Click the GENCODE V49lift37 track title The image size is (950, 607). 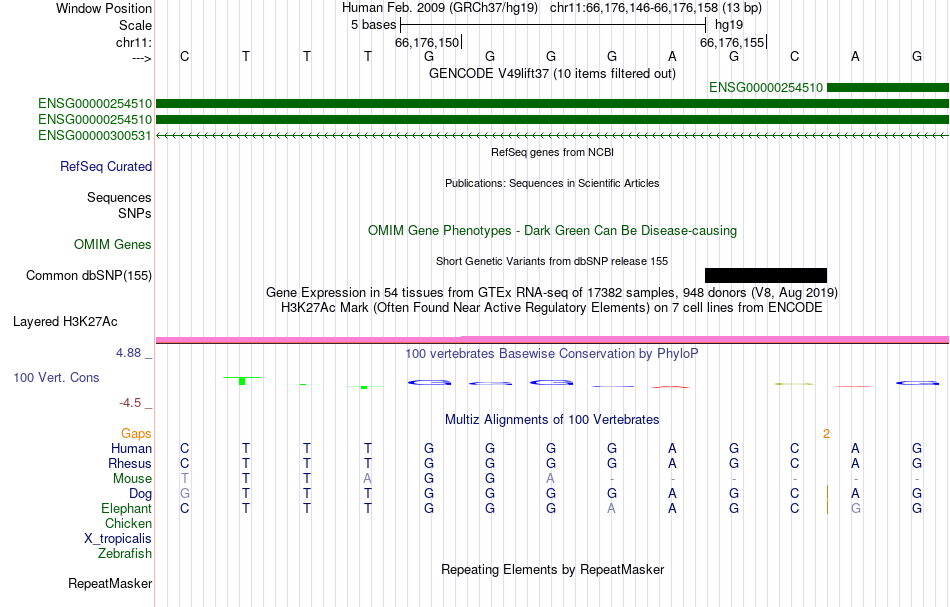click(552, 73)
